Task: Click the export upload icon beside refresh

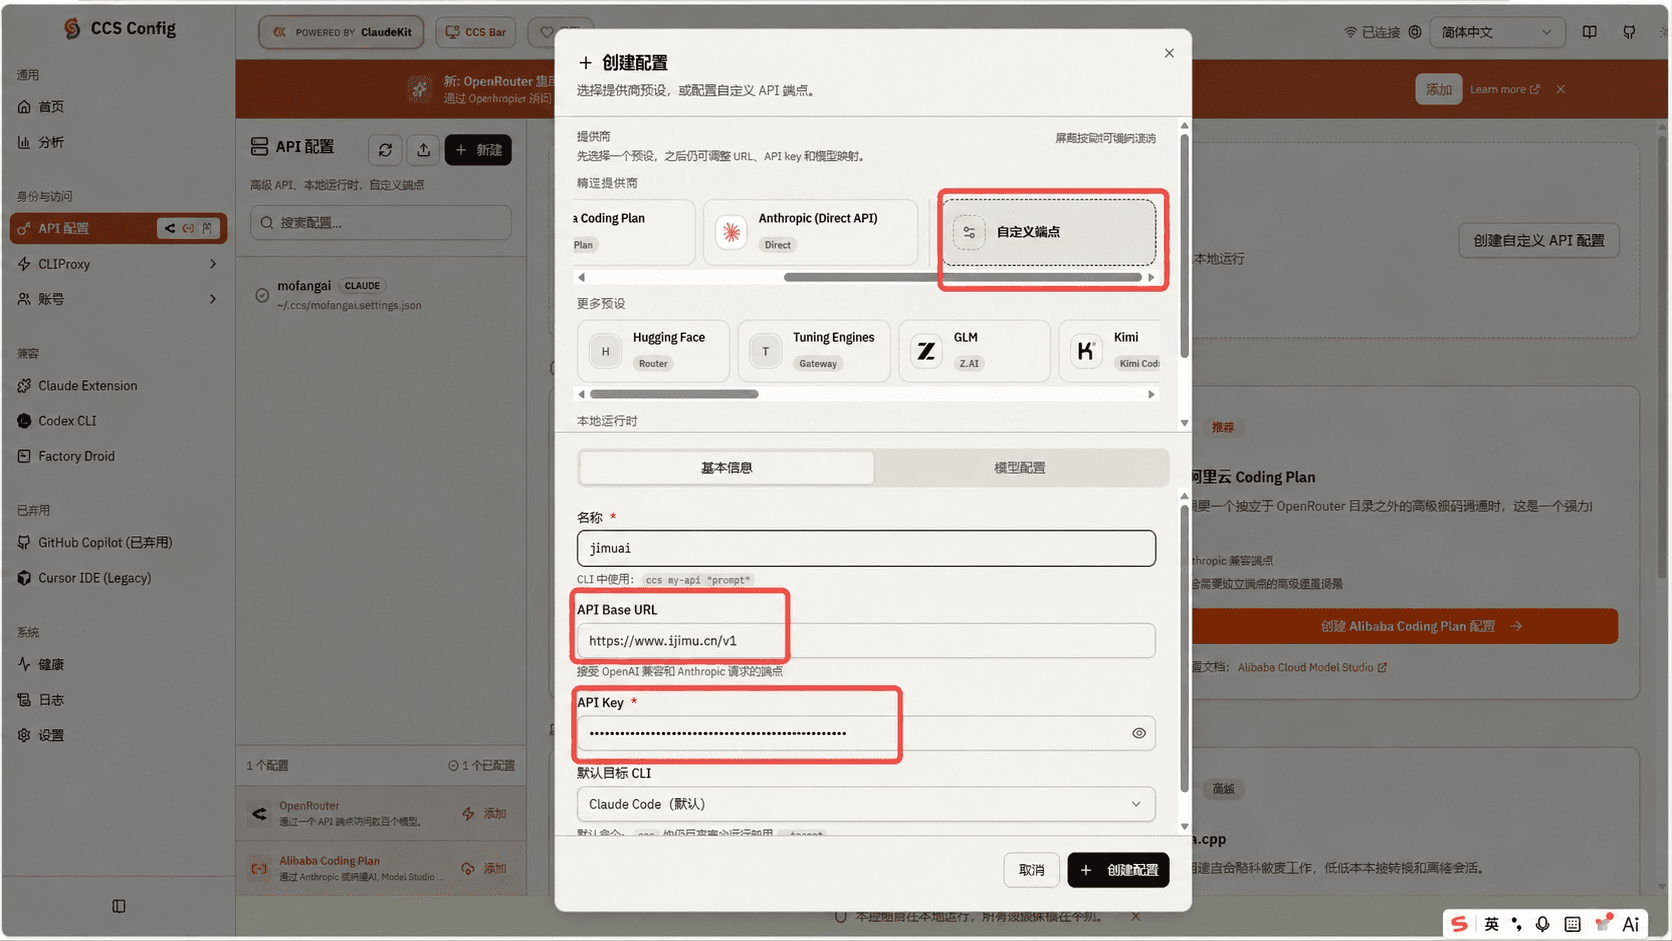Action: point(424,150)
